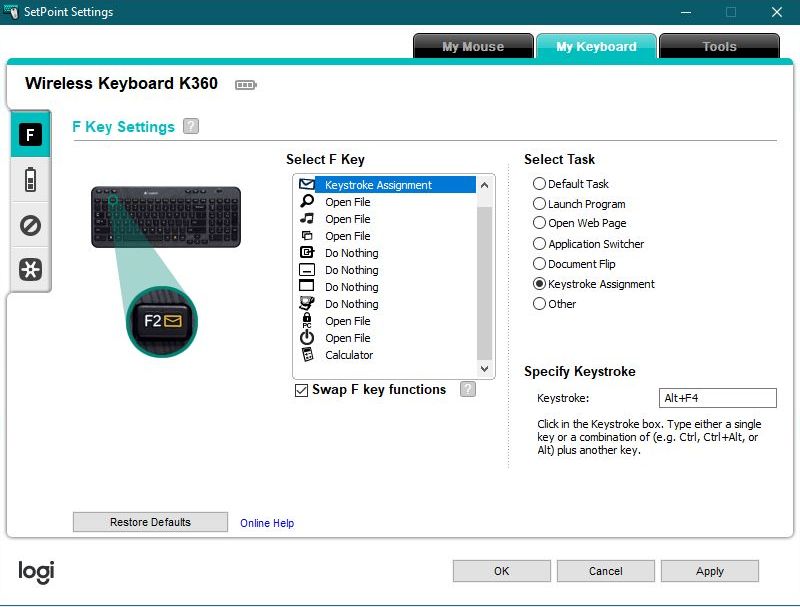Select the Keystroke Assignment list row

(387, 185)
